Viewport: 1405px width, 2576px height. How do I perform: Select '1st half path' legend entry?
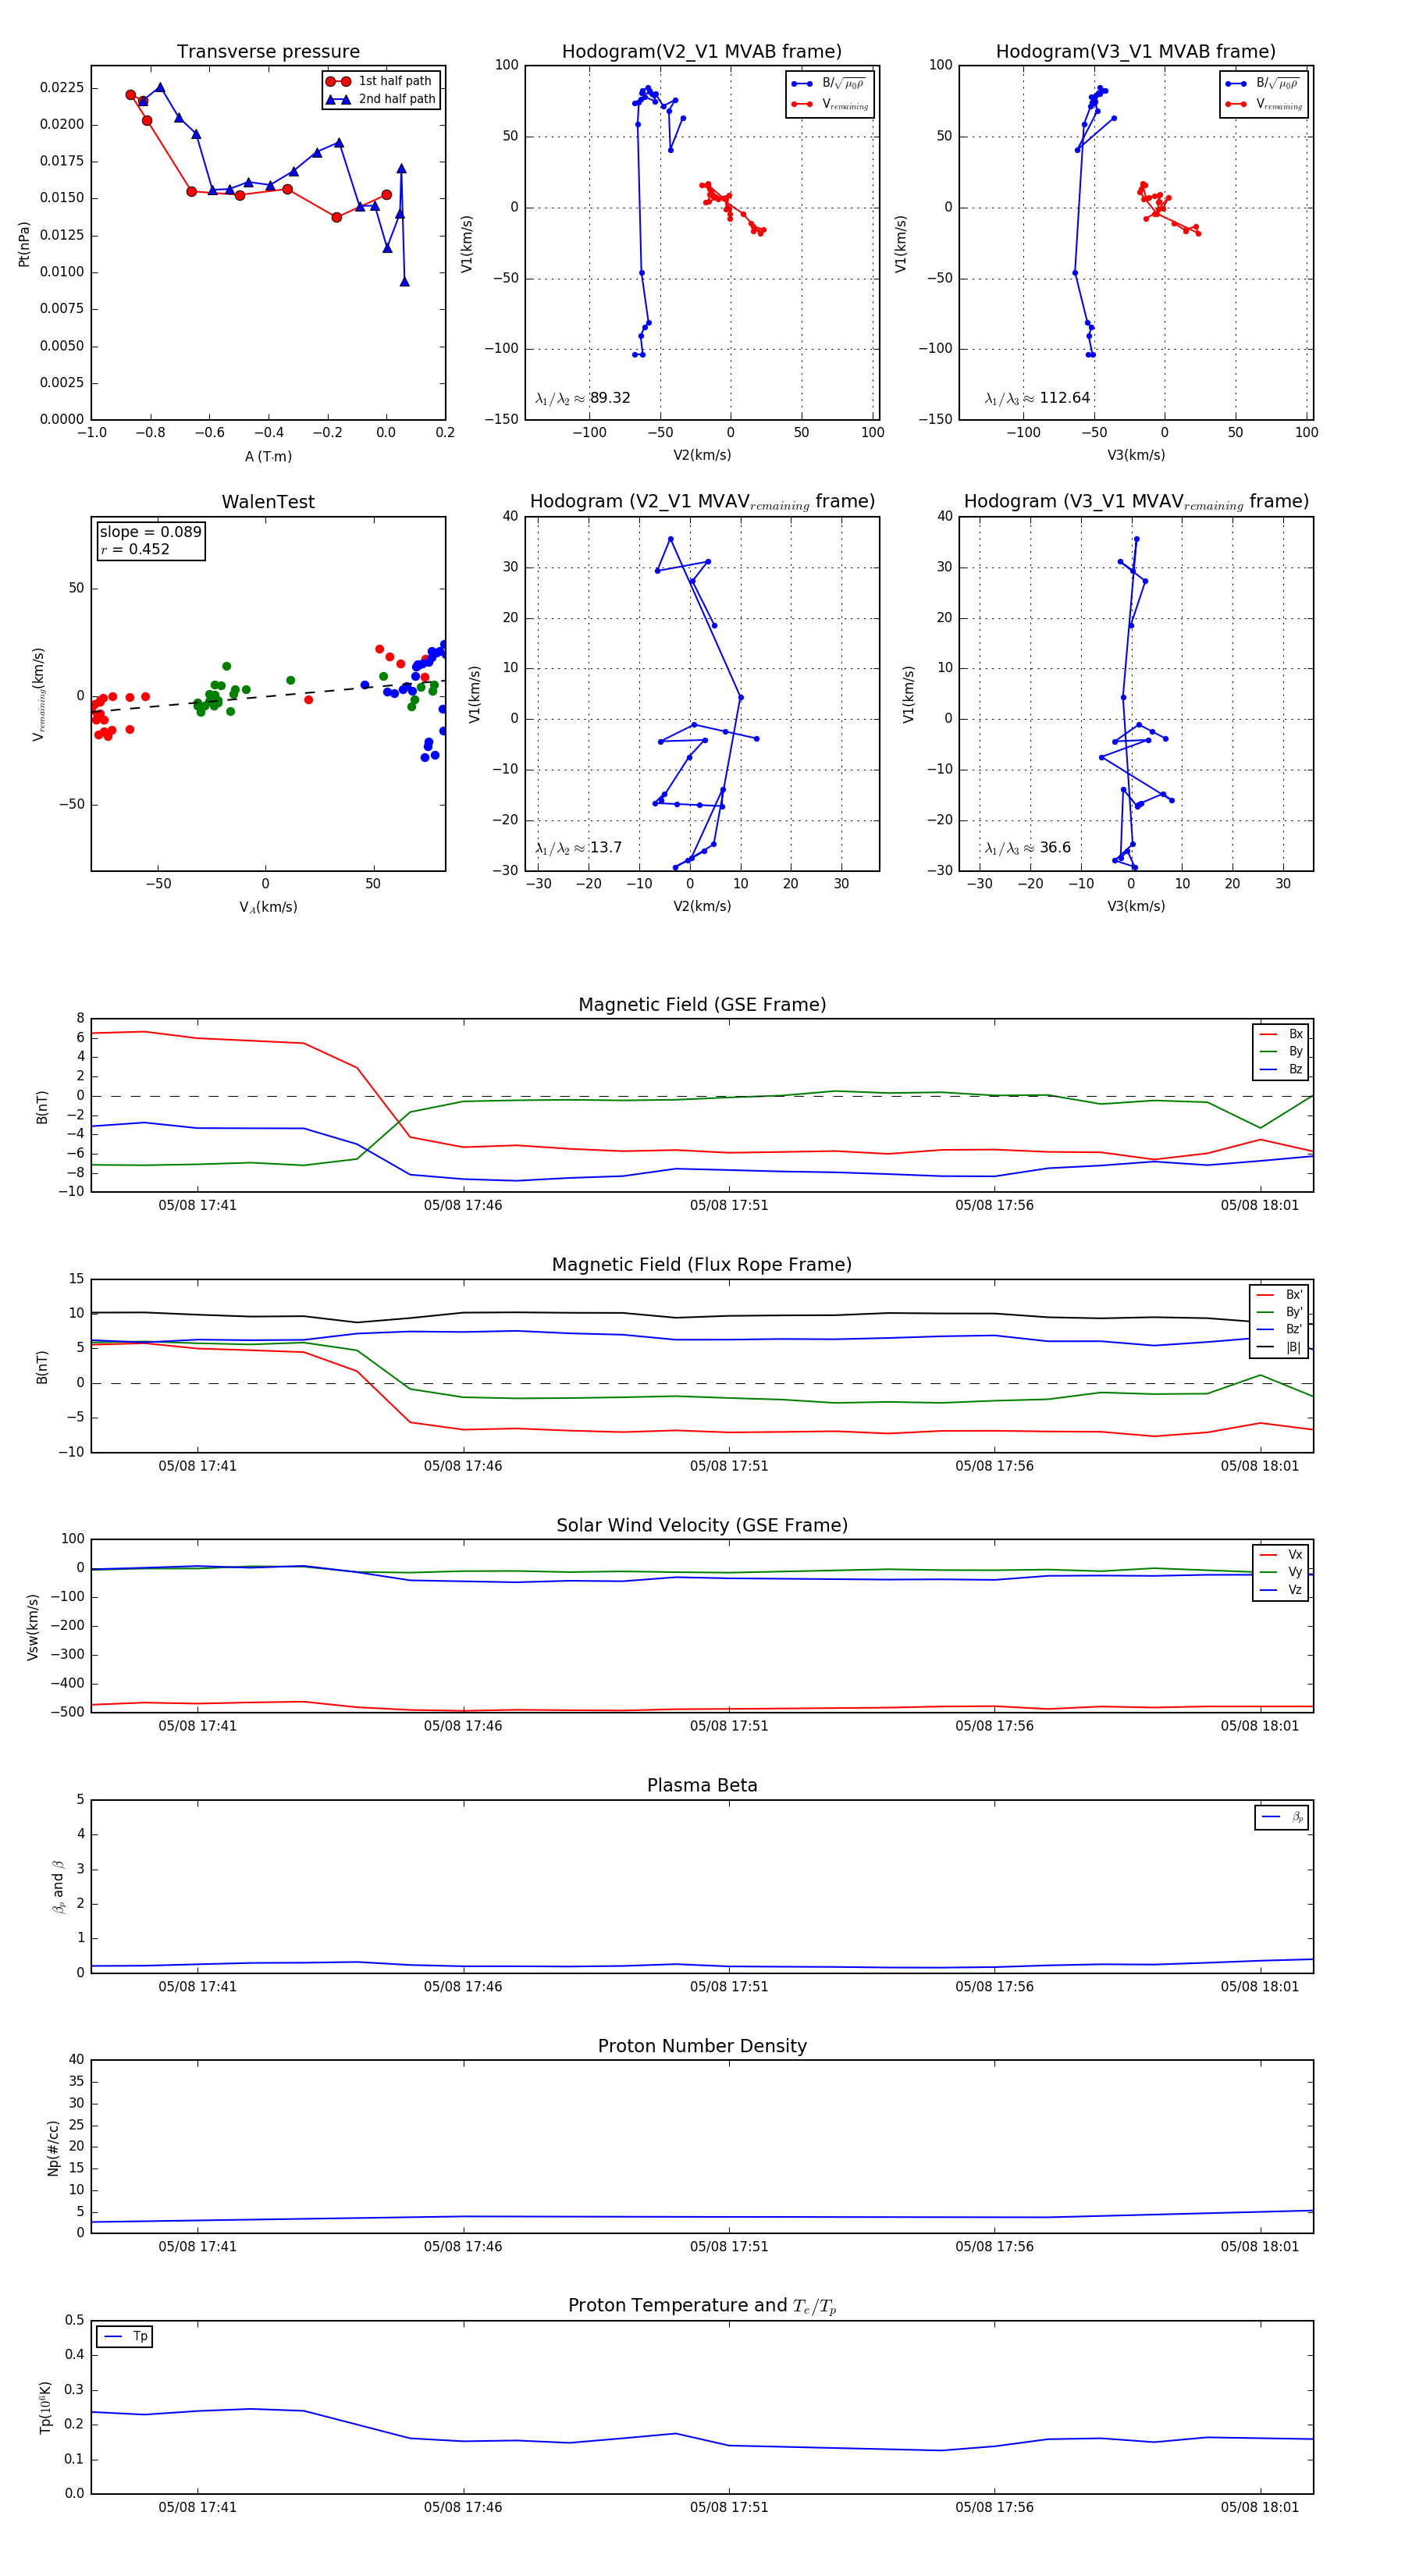coord(380,81)
